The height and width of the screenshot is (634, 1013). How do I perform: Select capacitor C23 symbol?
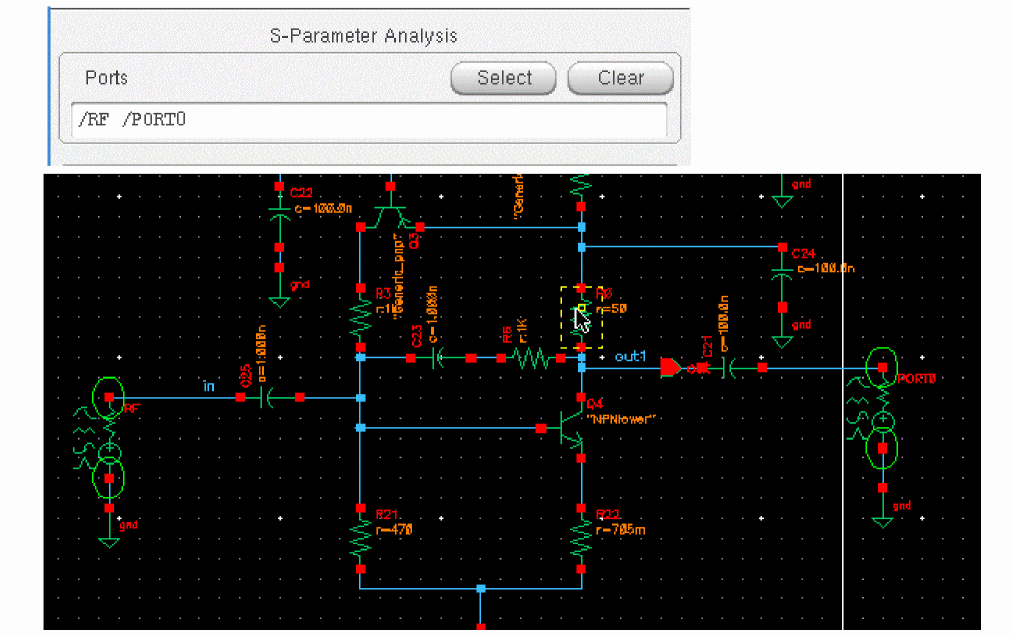441,358
